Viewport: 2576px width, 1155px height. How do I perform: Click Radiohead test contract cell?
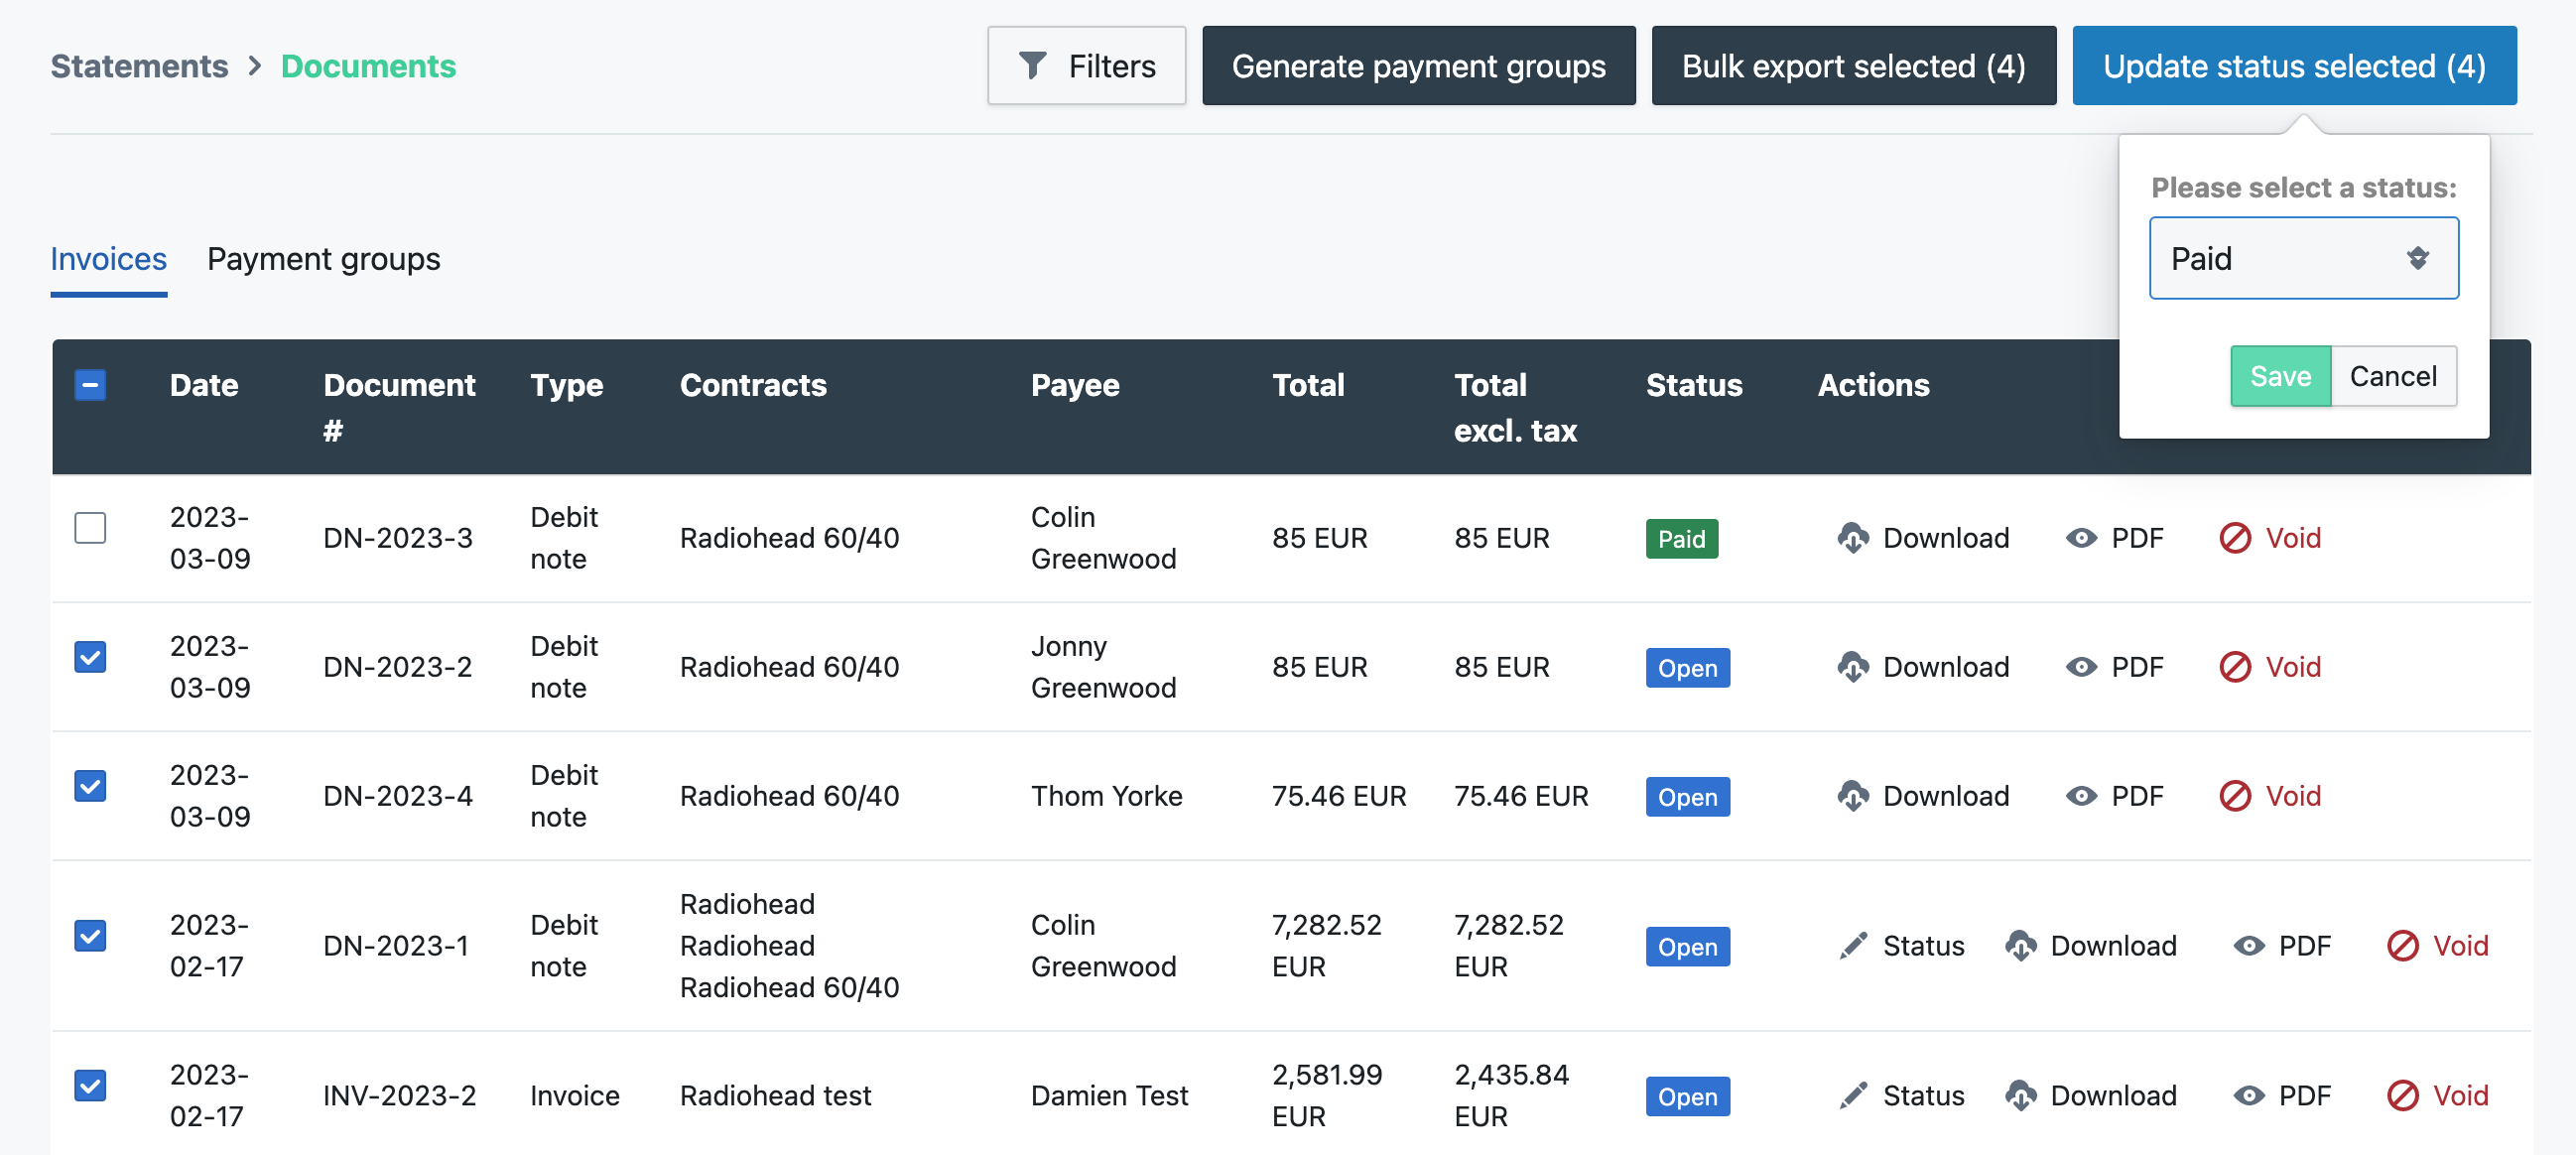(775, 1096)
